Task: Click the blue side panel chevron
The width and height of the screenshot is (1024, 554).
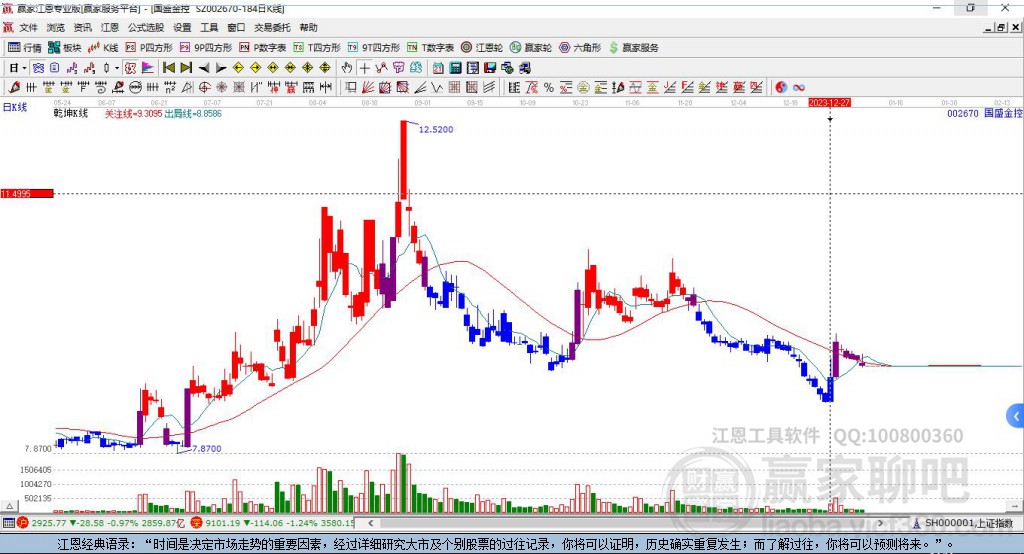Action: click(1016, 416)
